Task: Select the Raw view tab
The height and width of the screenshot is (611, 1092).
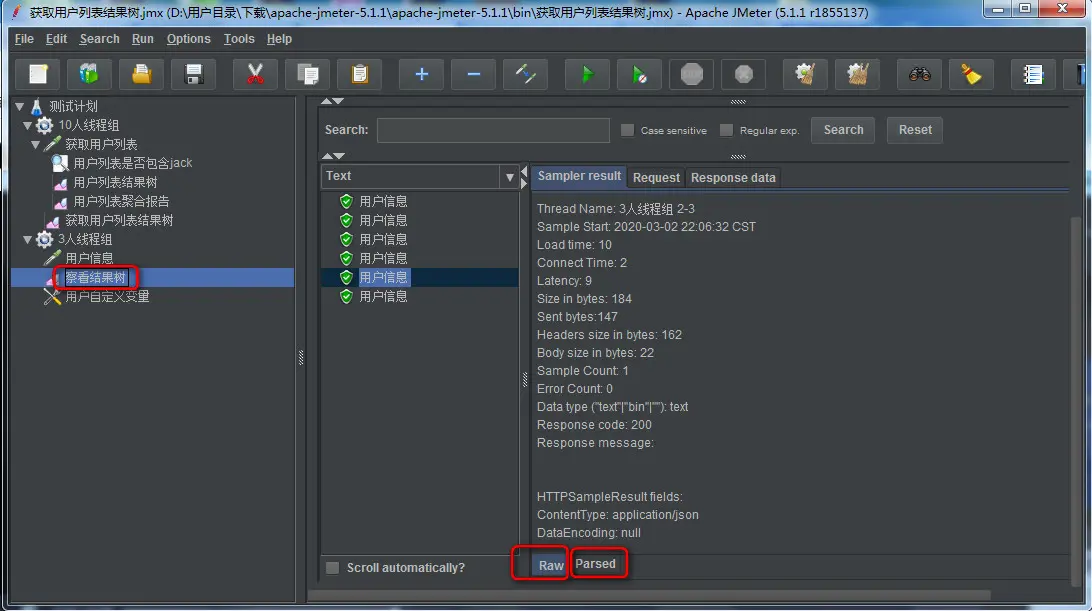Action: pyautogui.click(x=551, y=565)
